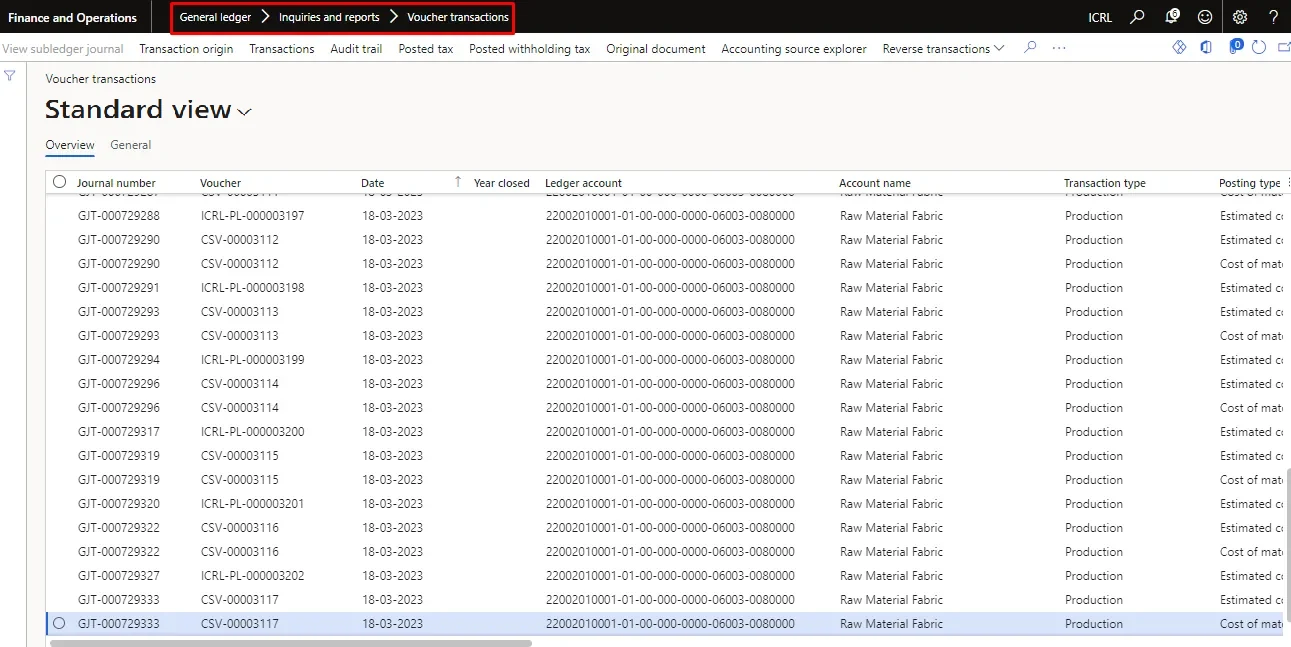Click Ledger account column header

click(x=583, y=183)
